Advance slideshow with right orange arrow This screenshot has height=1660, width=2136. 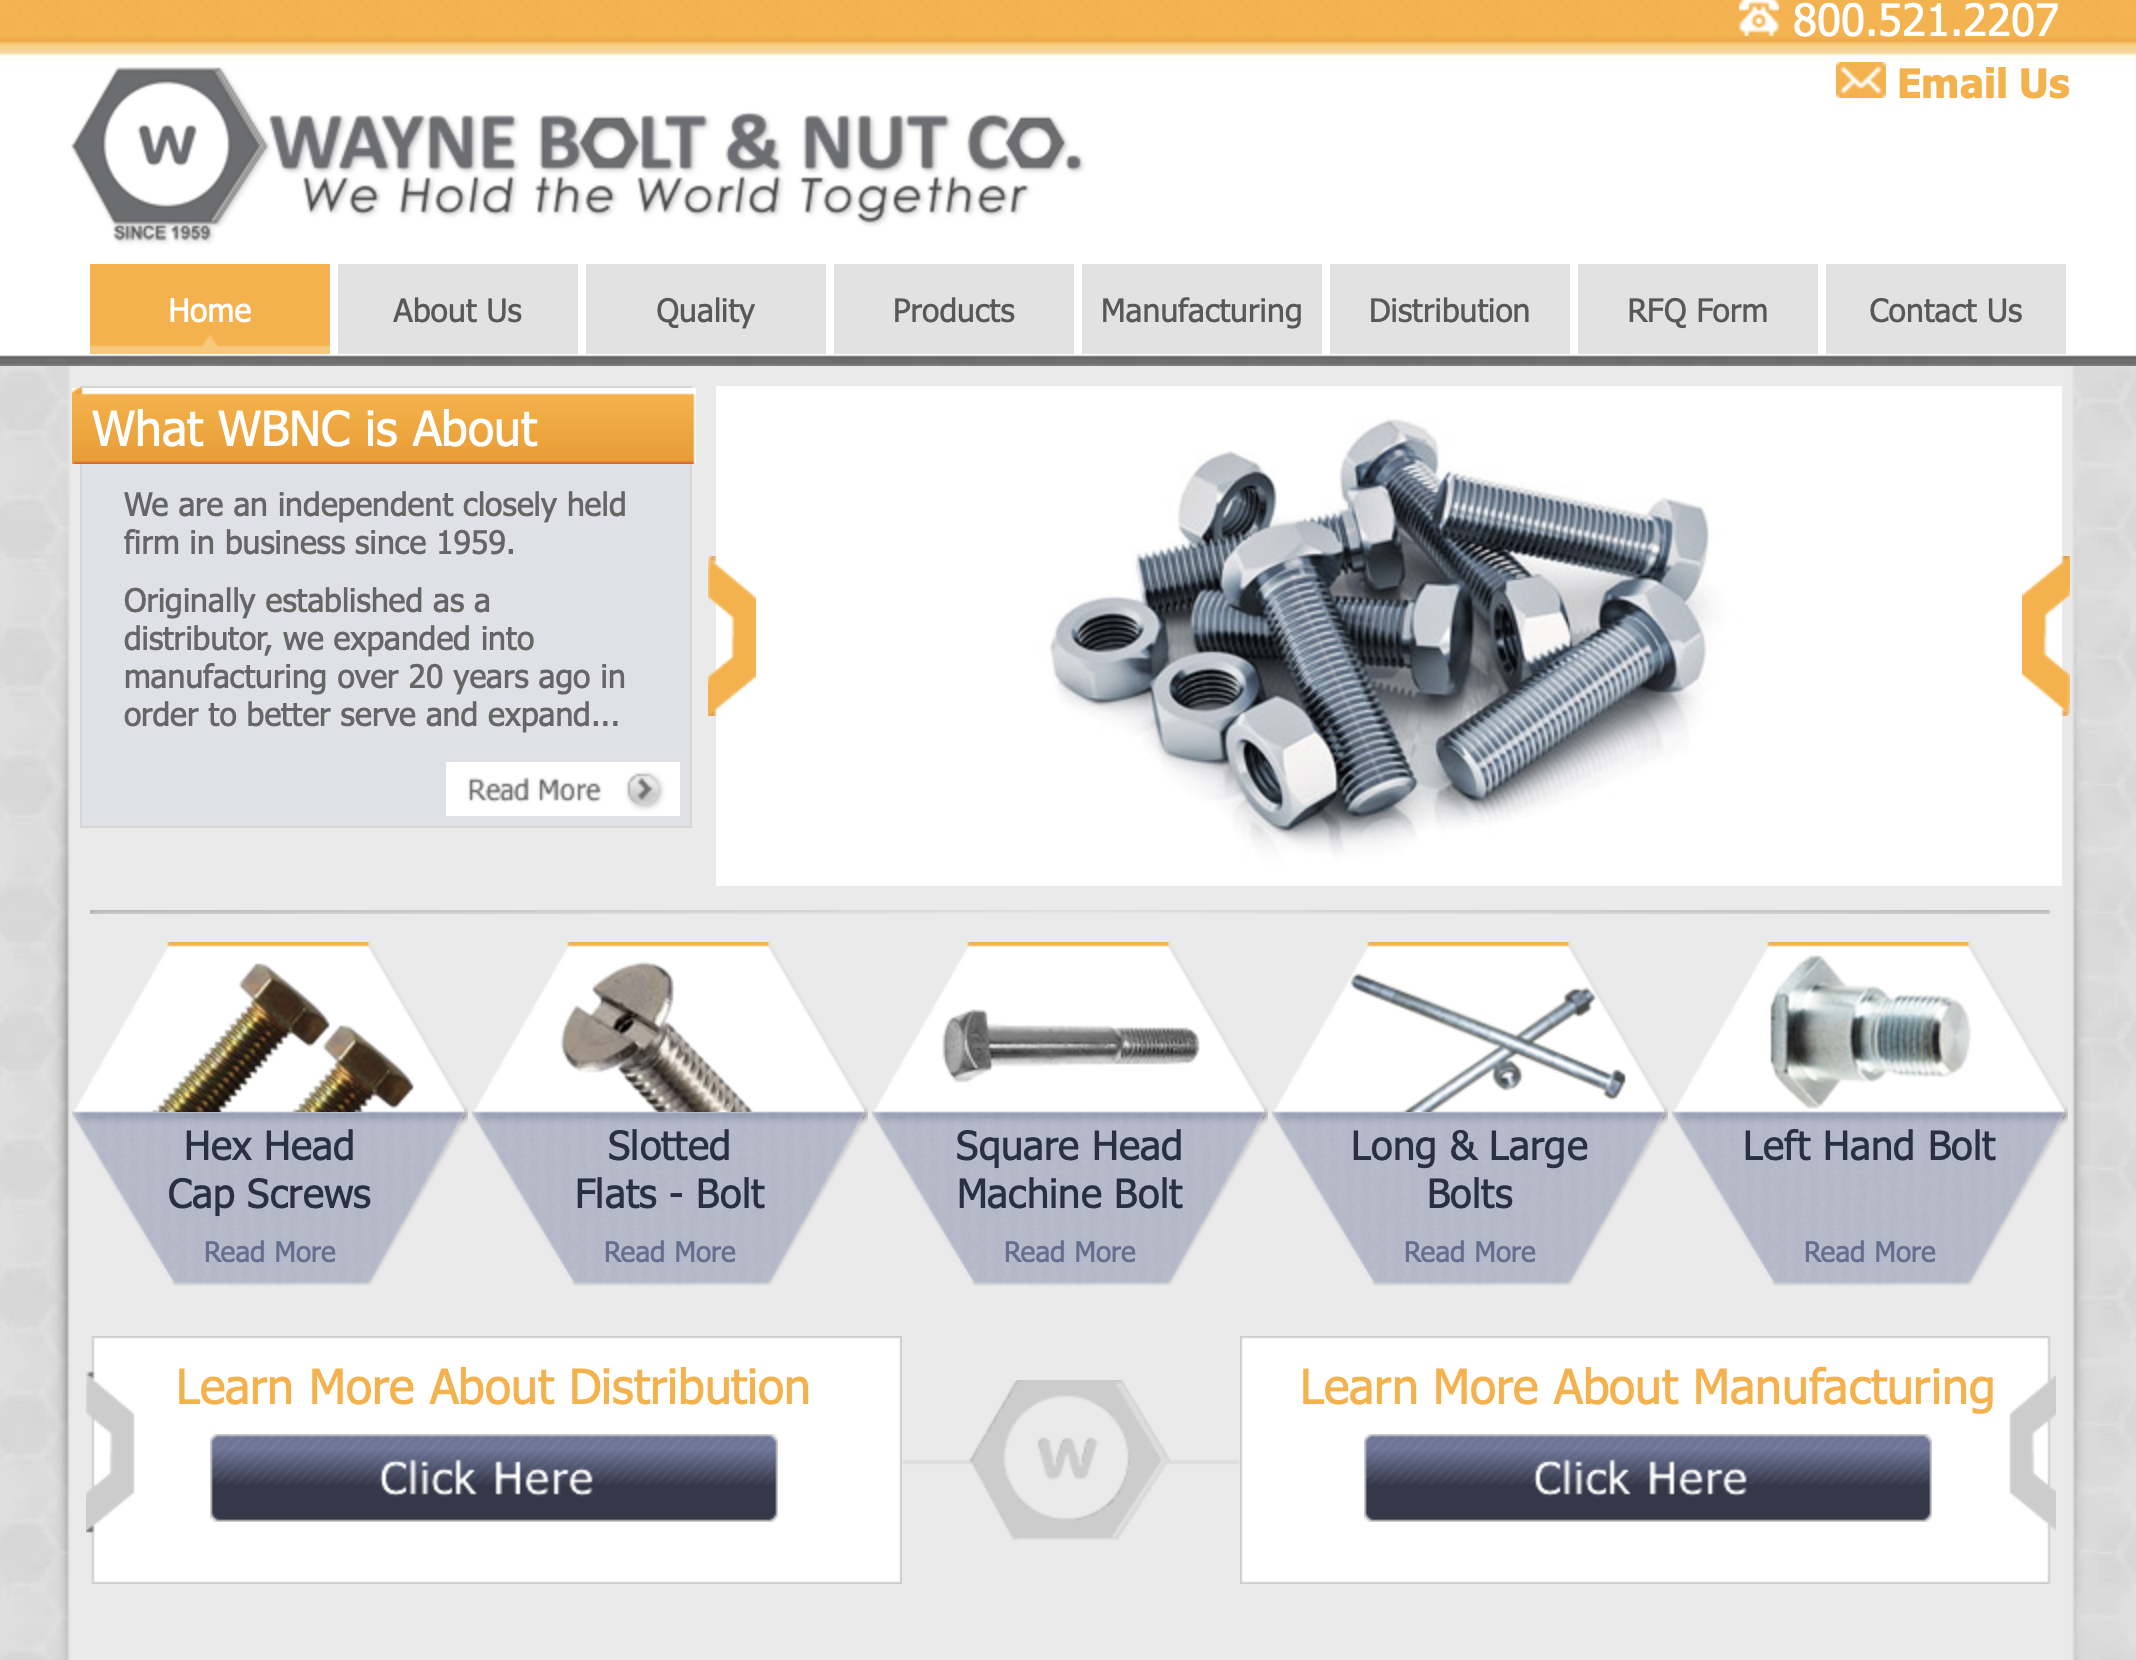click(2045, 635)
